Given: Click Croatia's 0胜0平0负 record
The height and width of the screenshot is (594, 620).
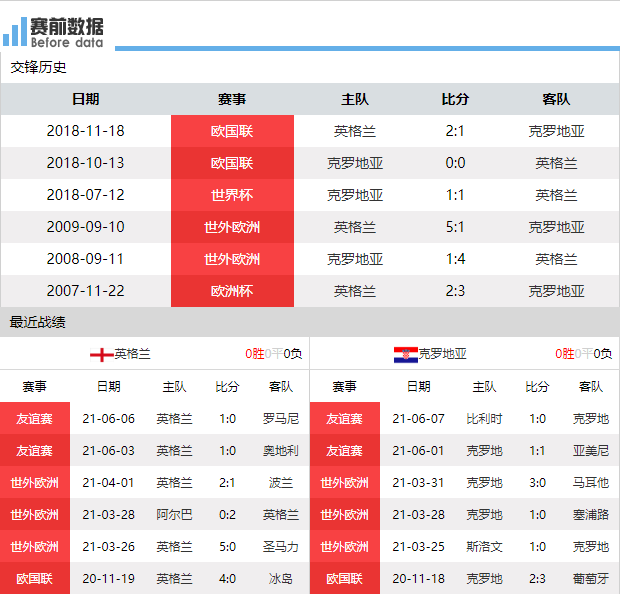Looking at the screenshot, I should pos(584,354).
